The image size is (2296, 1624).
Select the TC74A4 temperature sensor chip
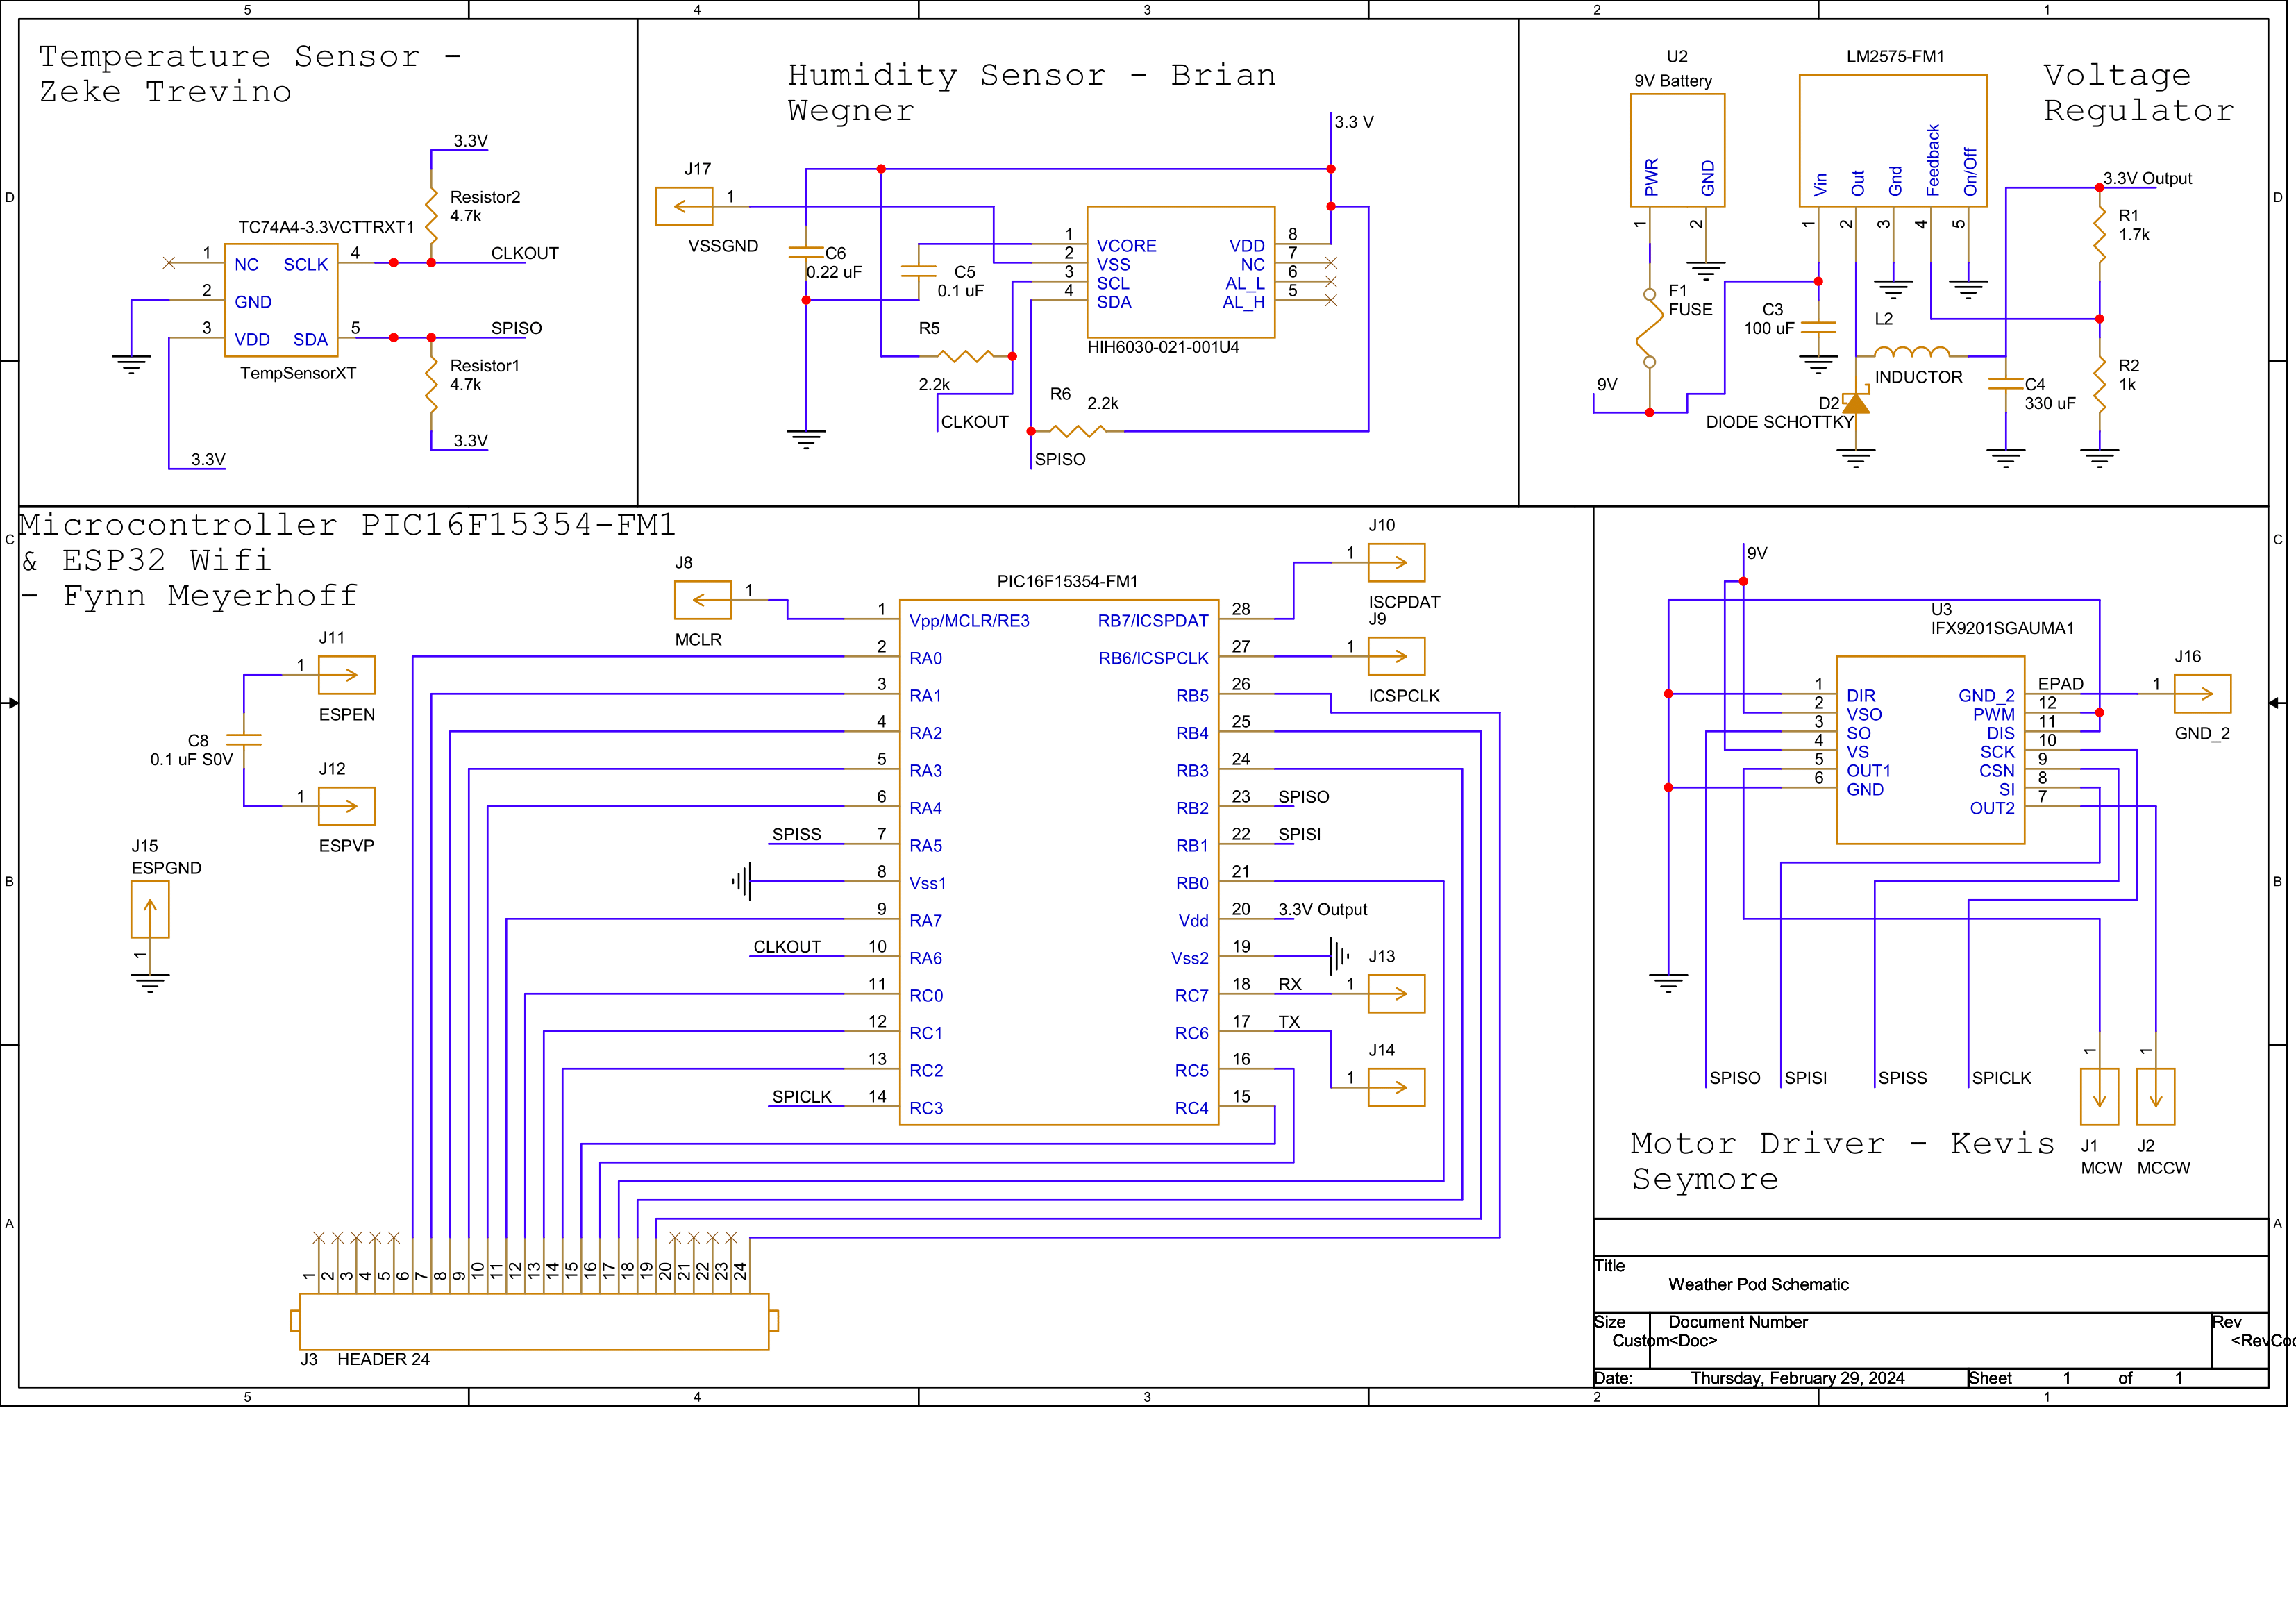click(x=281, y=300)
